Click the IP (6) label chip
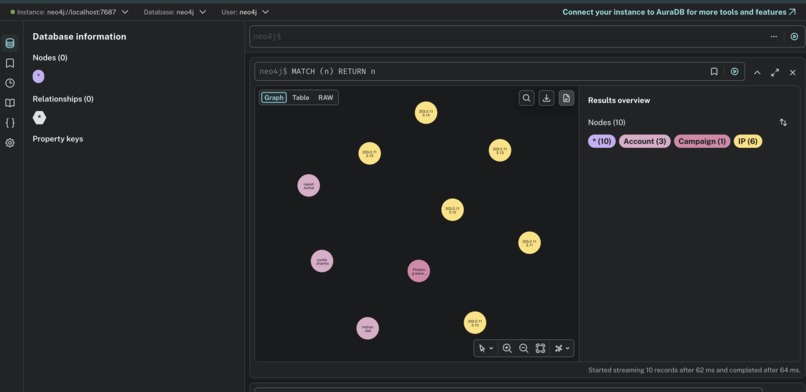This screenshot has height=392, width=806. pos(748,141)
